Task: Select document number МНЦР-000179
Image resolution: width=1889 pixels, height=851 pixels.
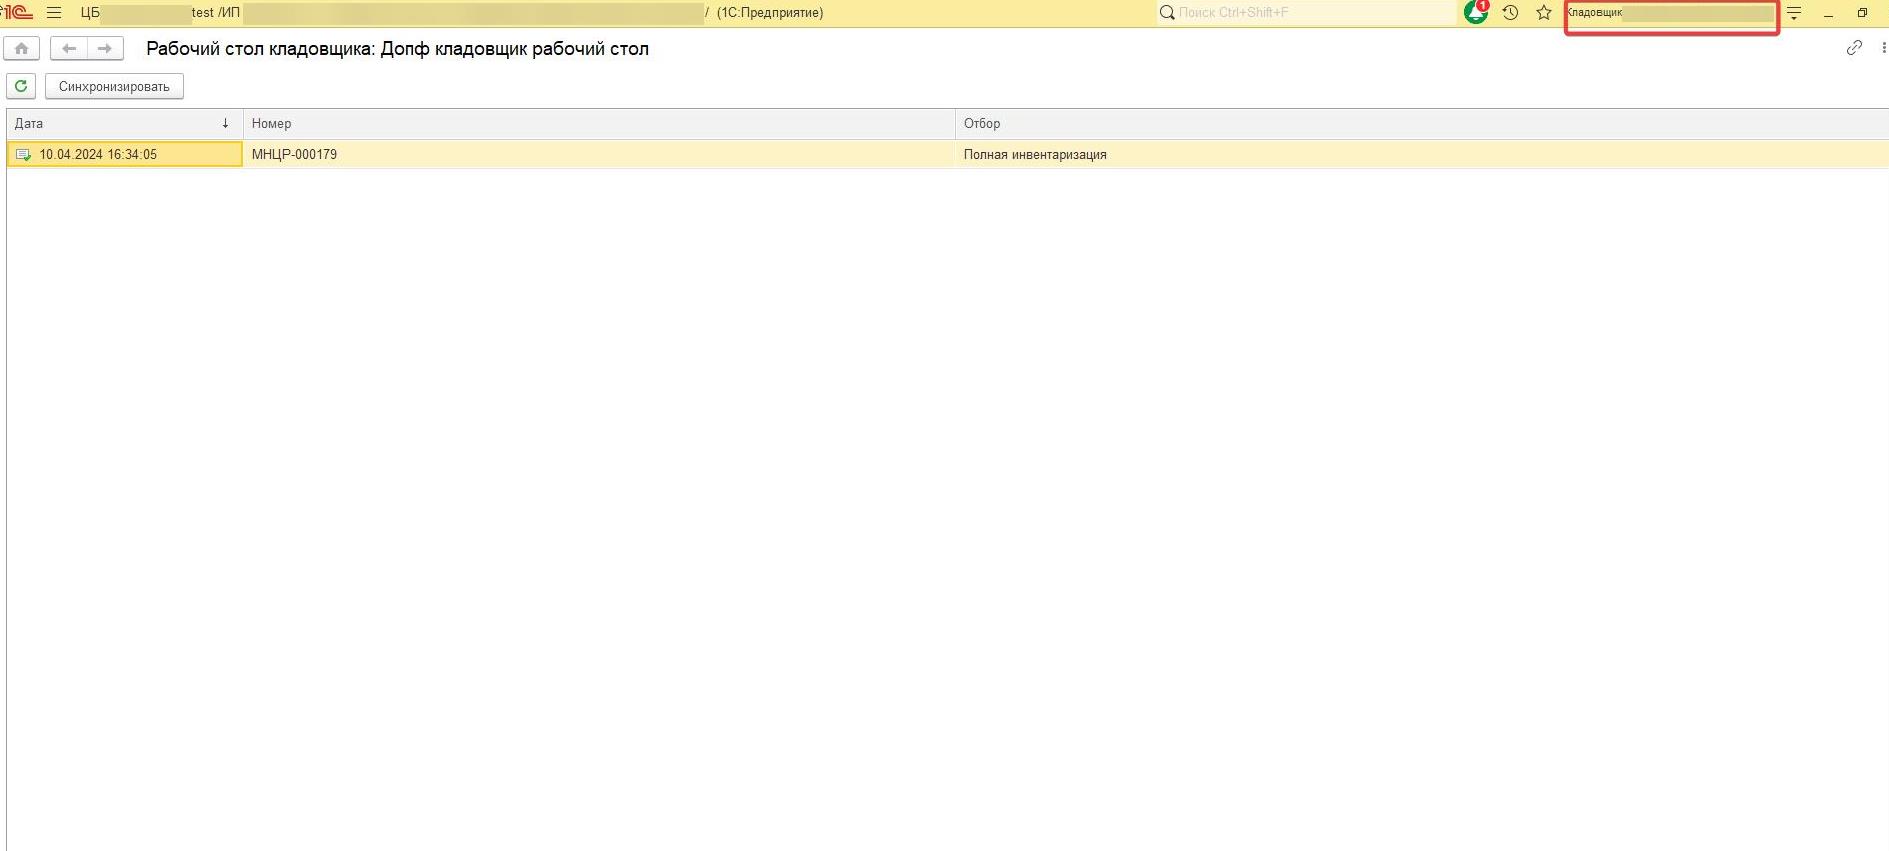Action: [599, 154]
